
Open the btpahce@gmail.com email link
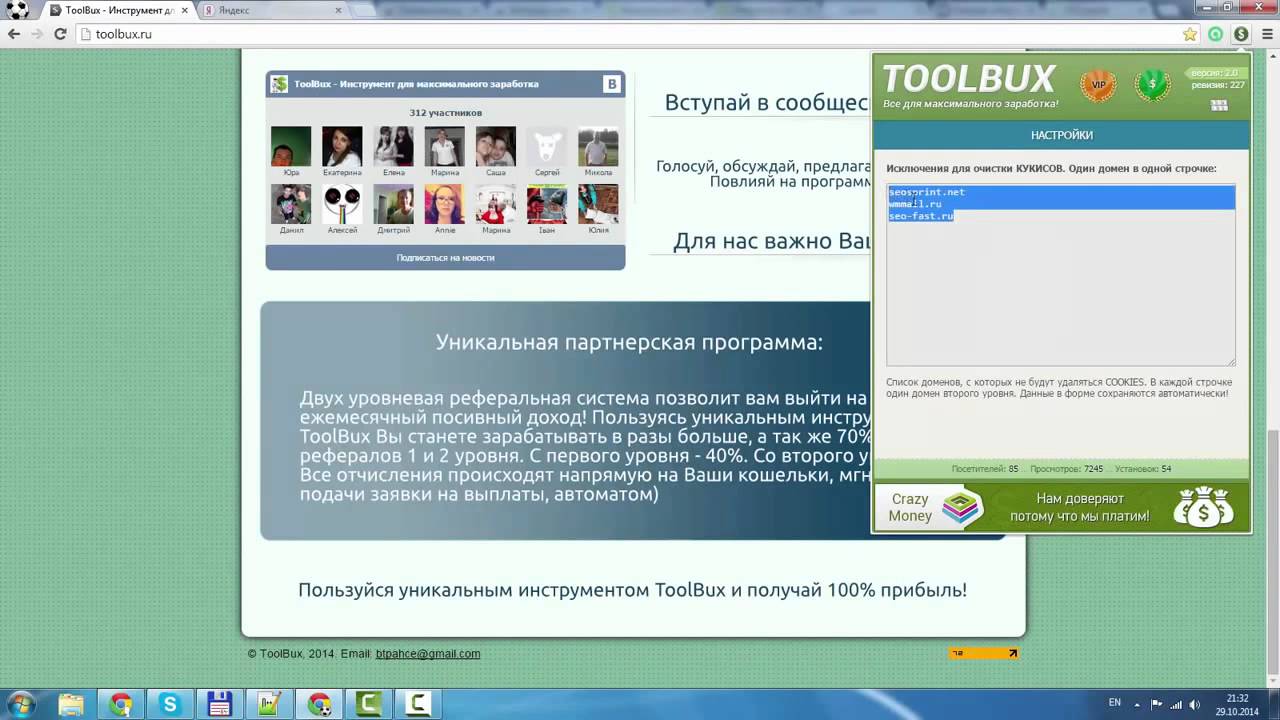pos(428,654)
